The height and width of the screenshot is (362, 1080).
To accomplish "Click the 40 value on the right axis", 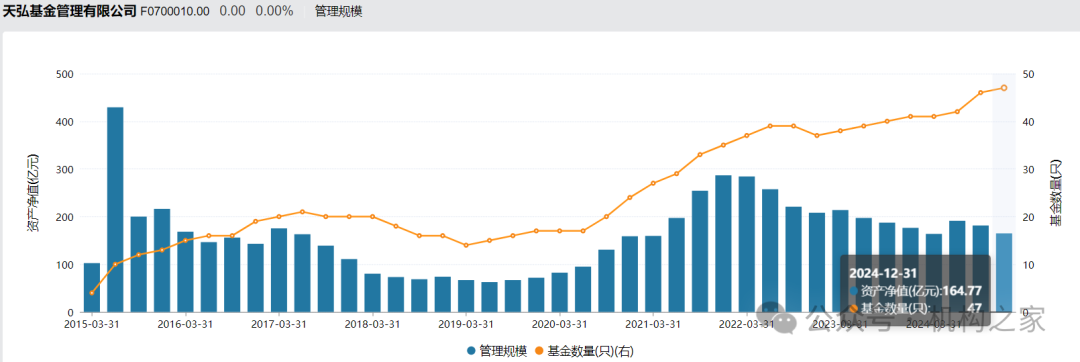I will (x=1028, y=122).
